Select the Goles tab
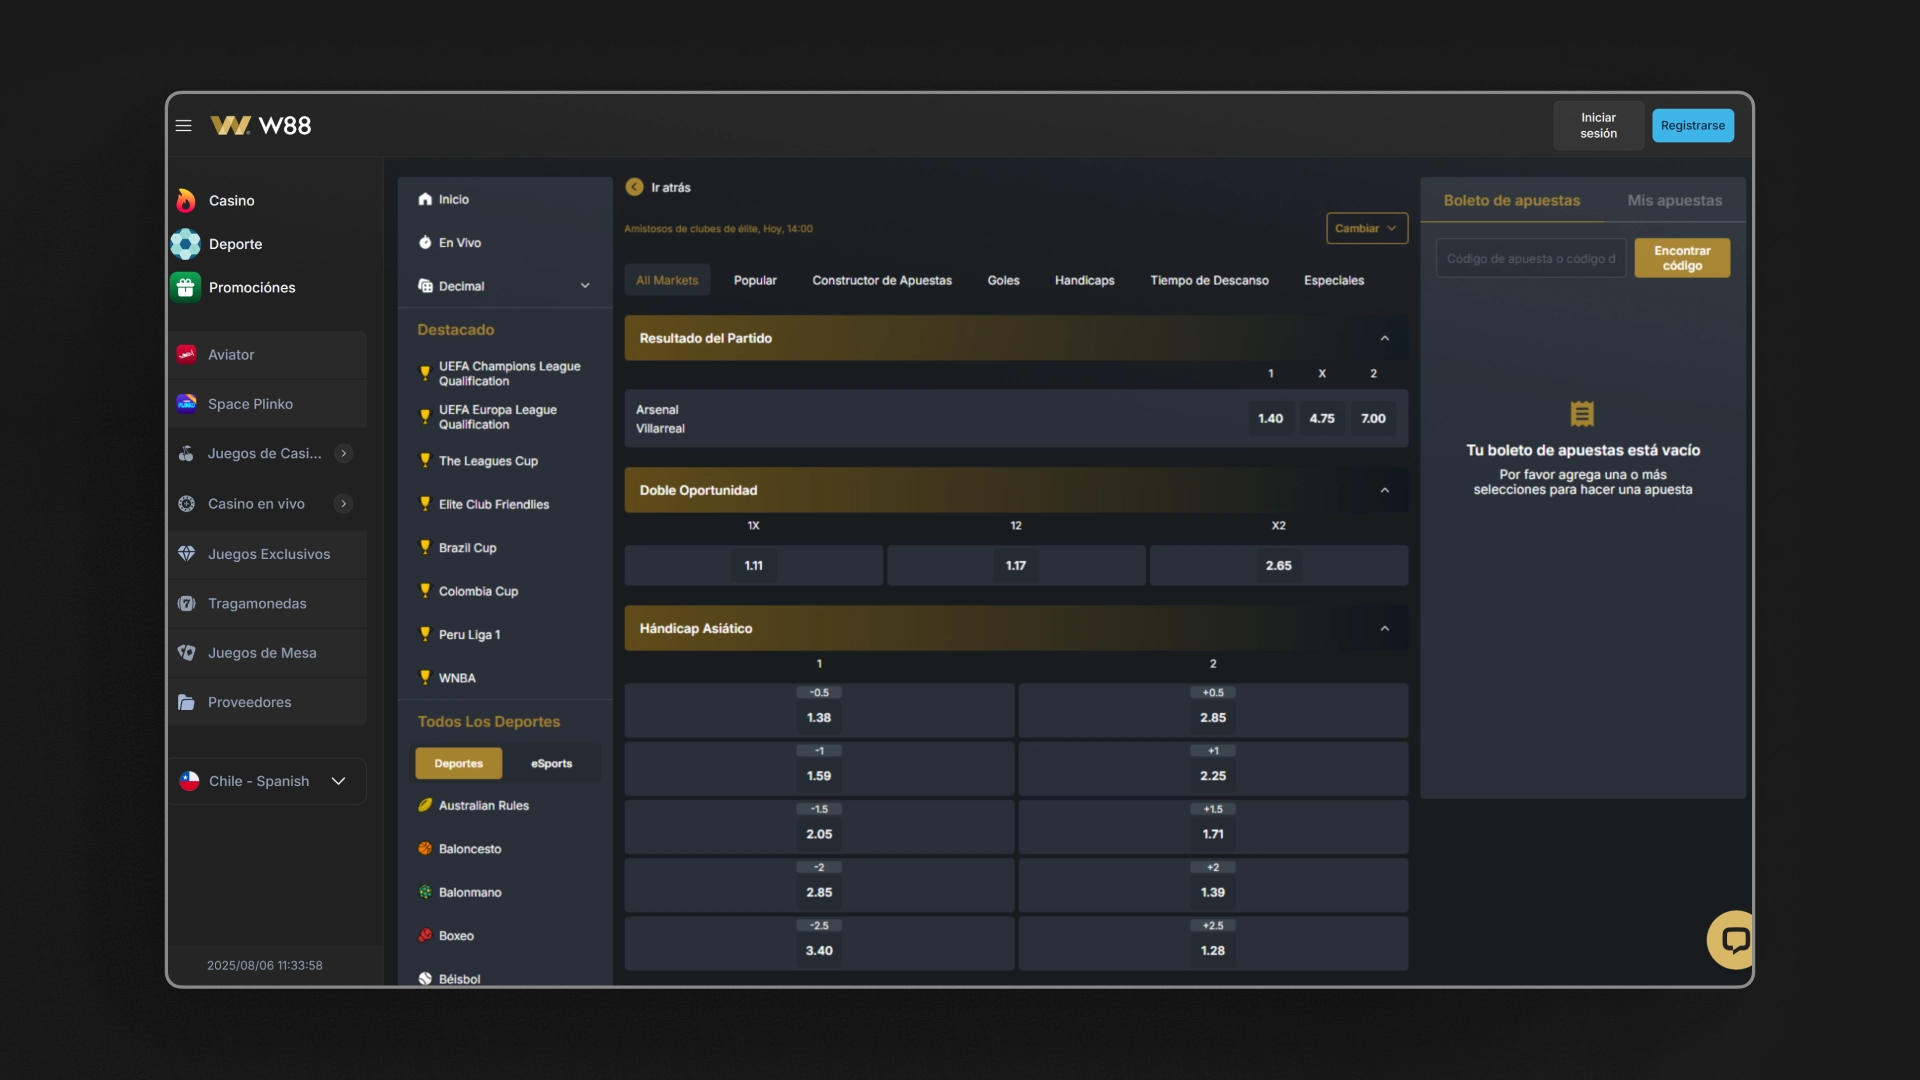 click(x=1003, y=281)
